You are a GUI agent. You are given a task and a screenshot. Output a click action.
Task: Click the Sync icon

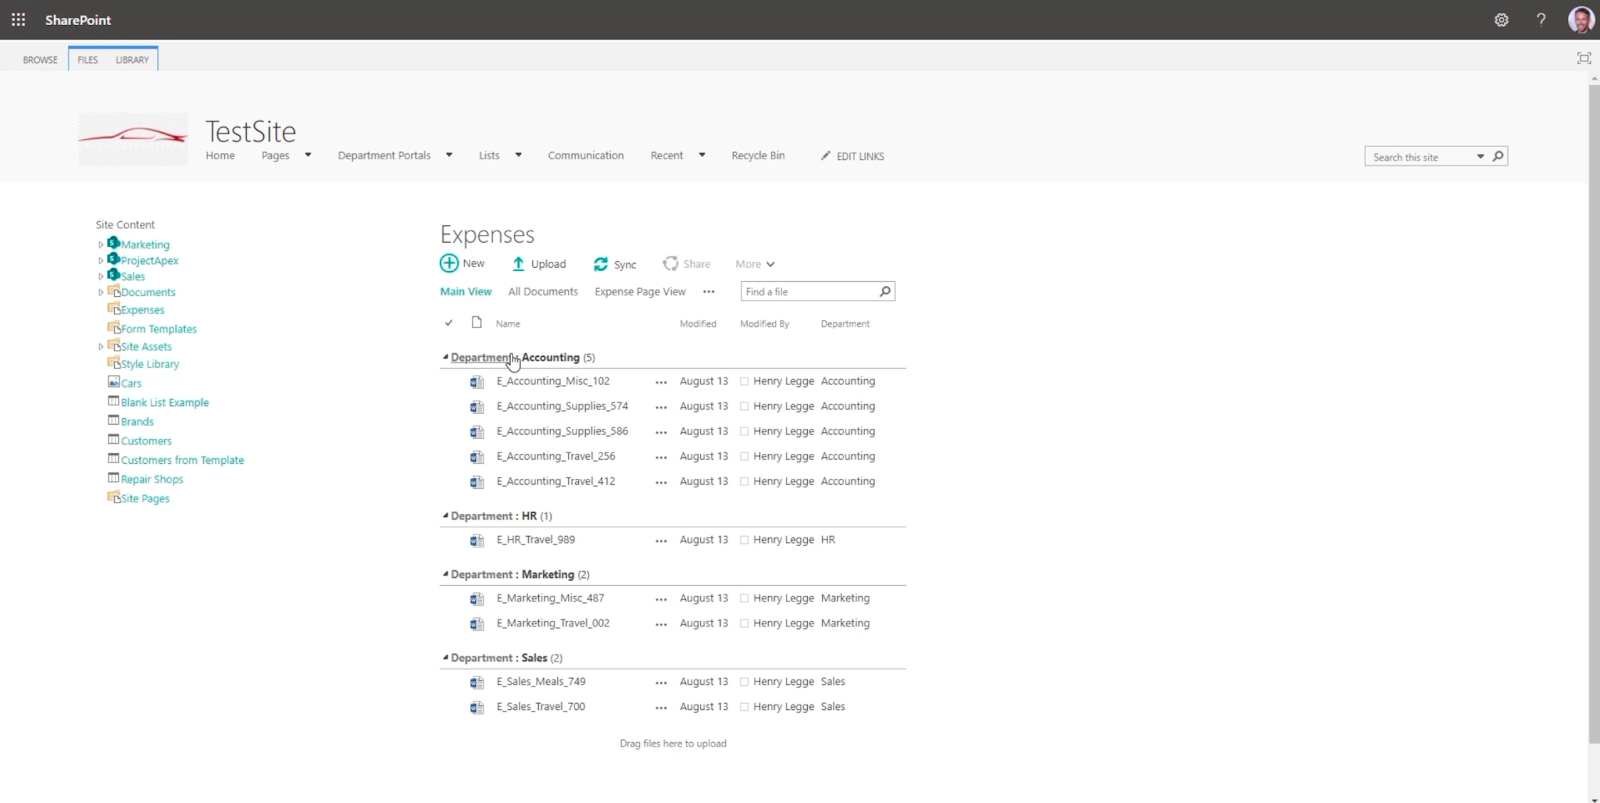(x=600, y=264)
